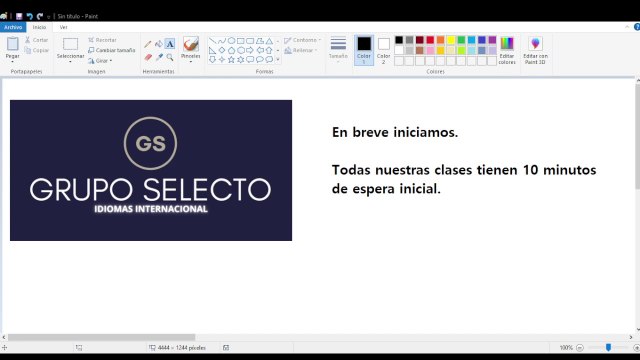This screenshot has height=360, width=640.
Task: Click the Pegar clipboard icon
Action: tap(13, 44)
